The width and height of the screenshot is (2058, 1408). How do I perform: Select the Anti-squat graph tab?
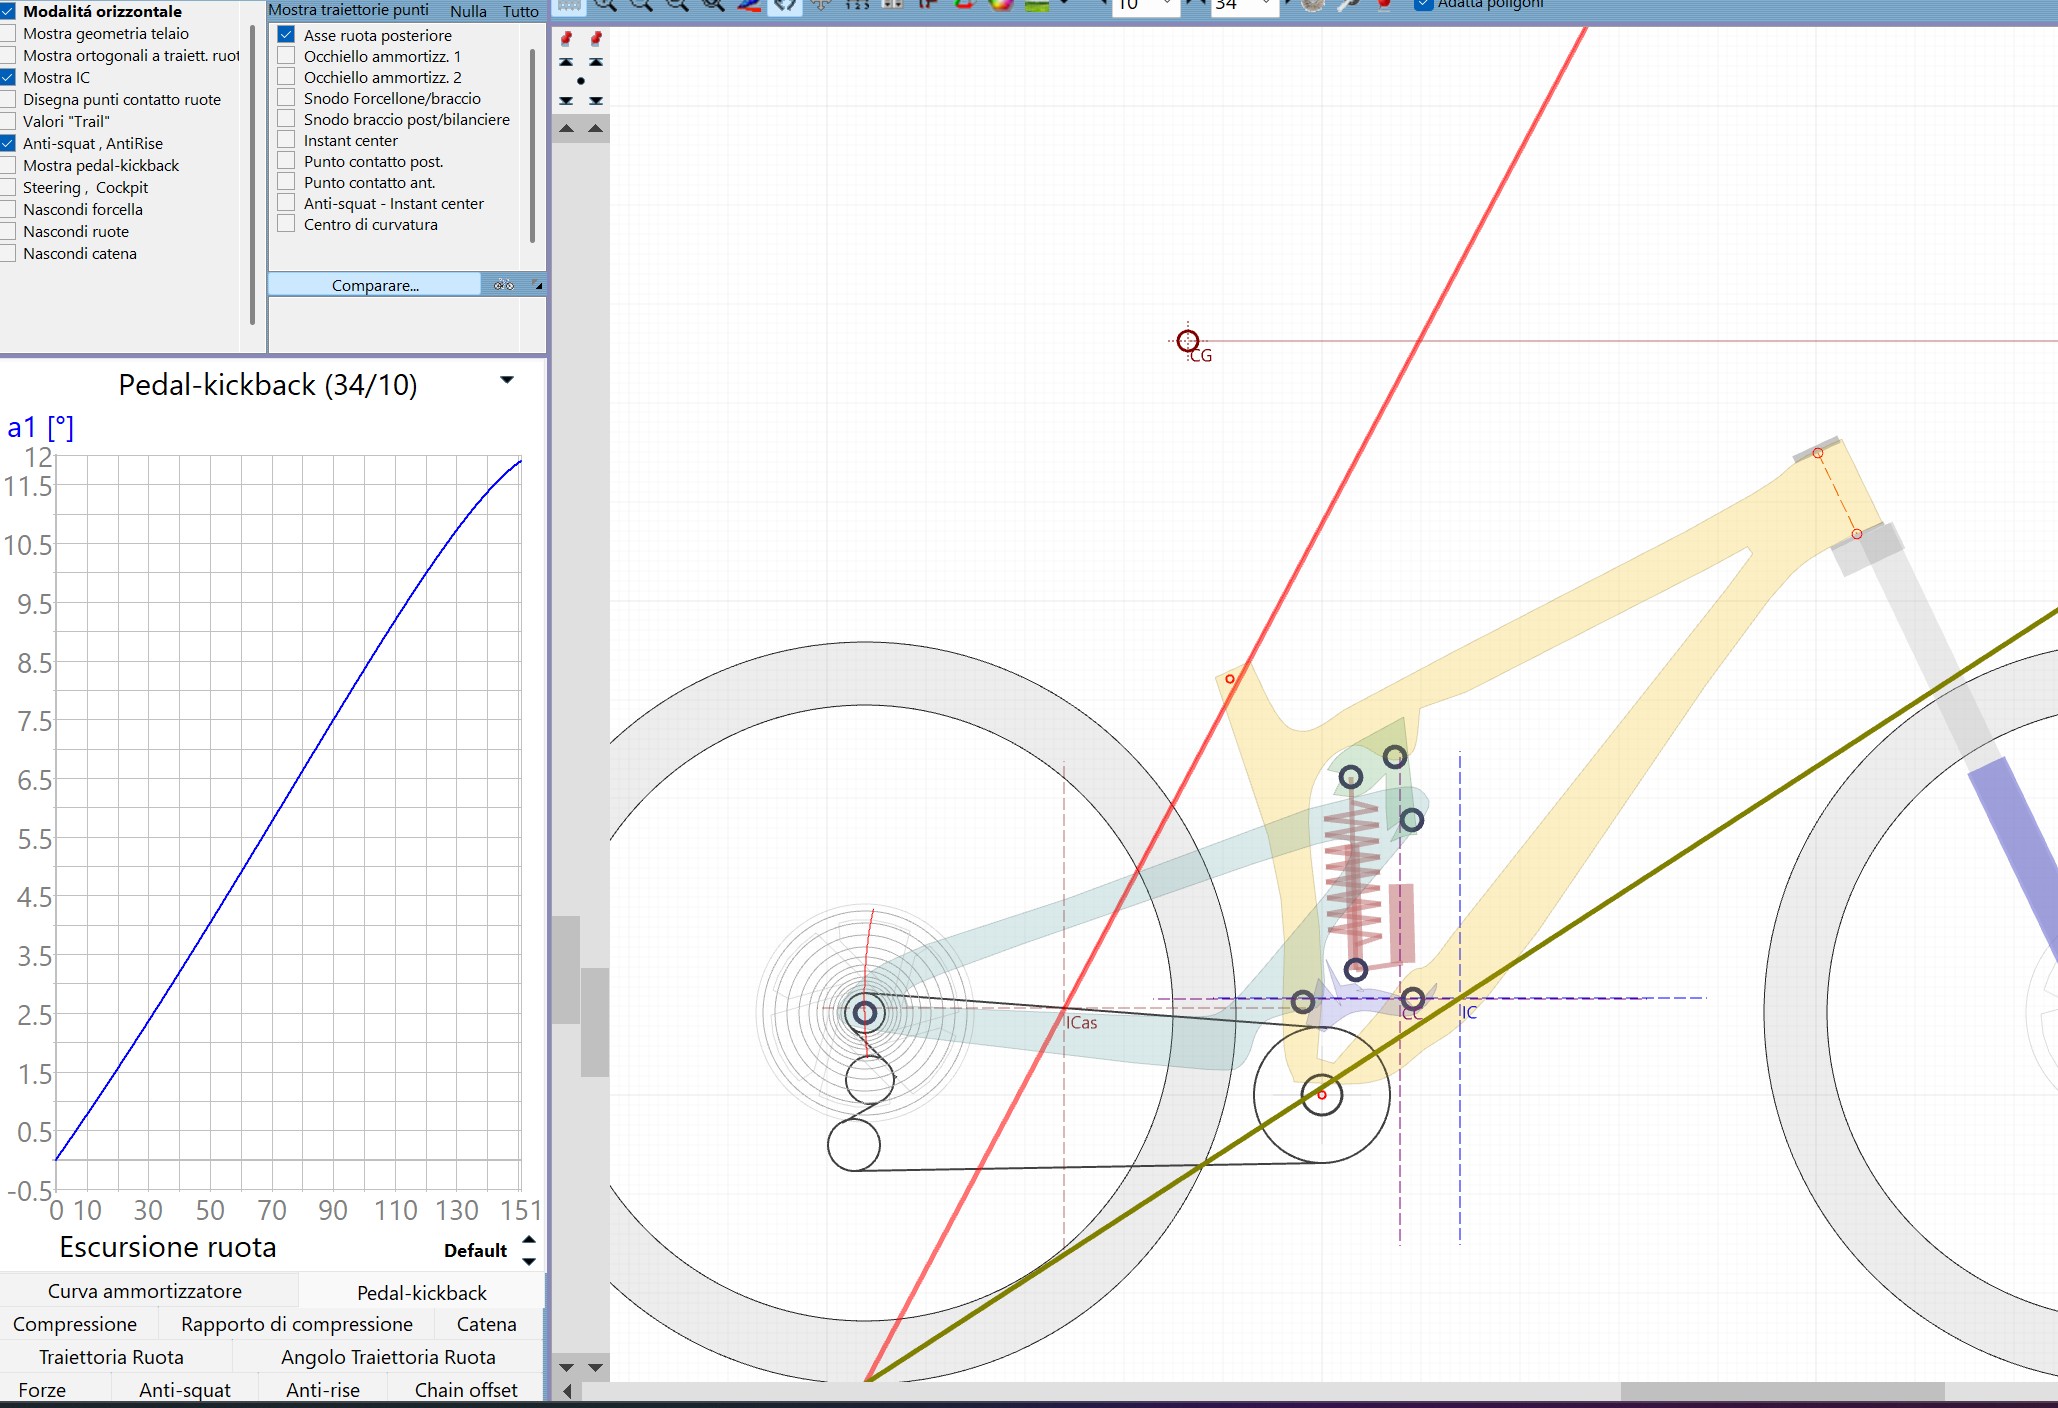pyautogui.click(x=185, y=1390)
